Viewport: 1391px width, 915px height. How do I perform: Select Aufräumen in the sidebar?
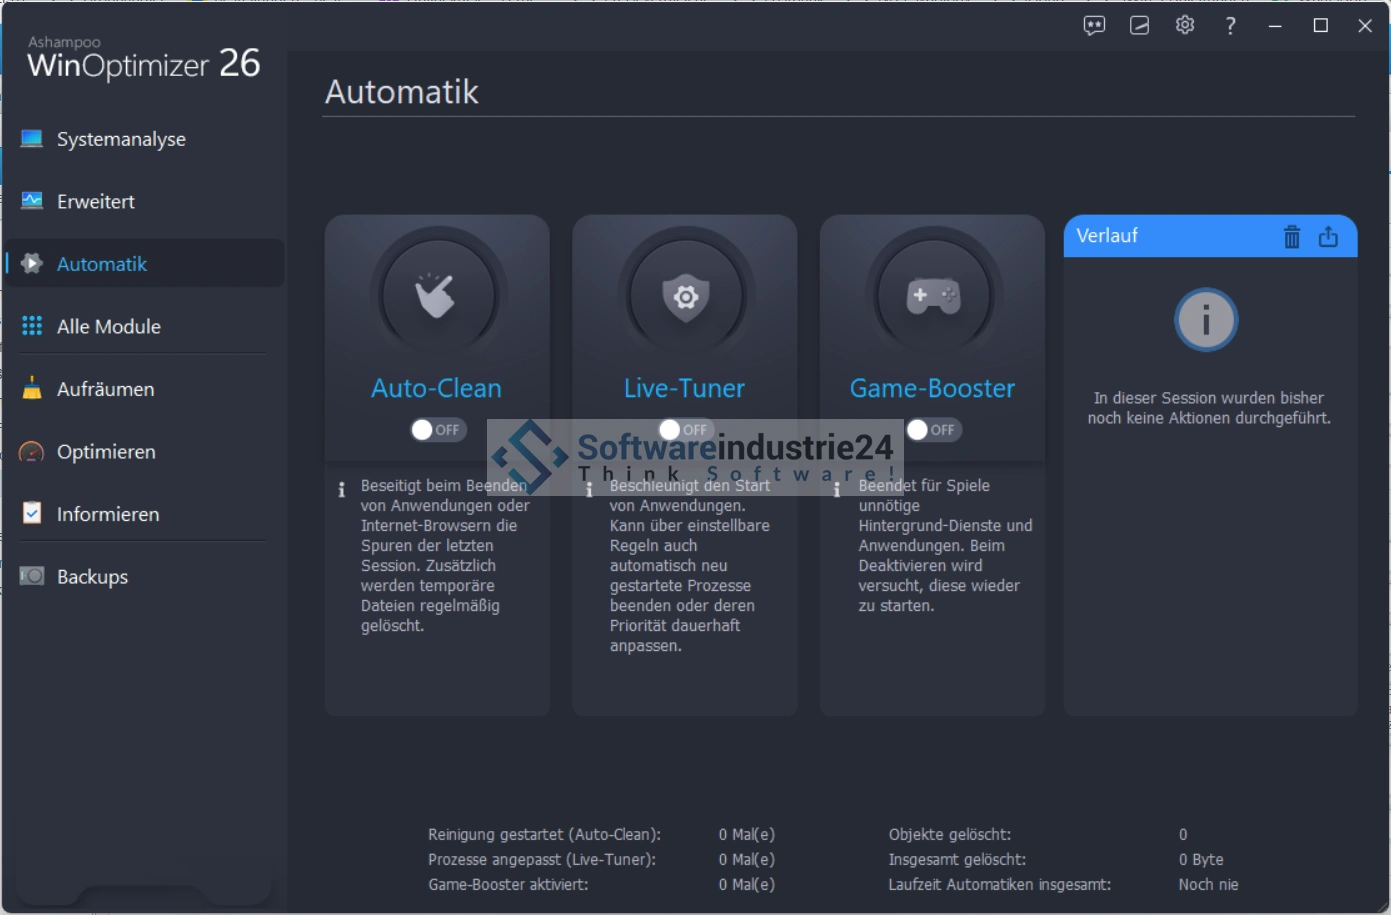(105, 389)
